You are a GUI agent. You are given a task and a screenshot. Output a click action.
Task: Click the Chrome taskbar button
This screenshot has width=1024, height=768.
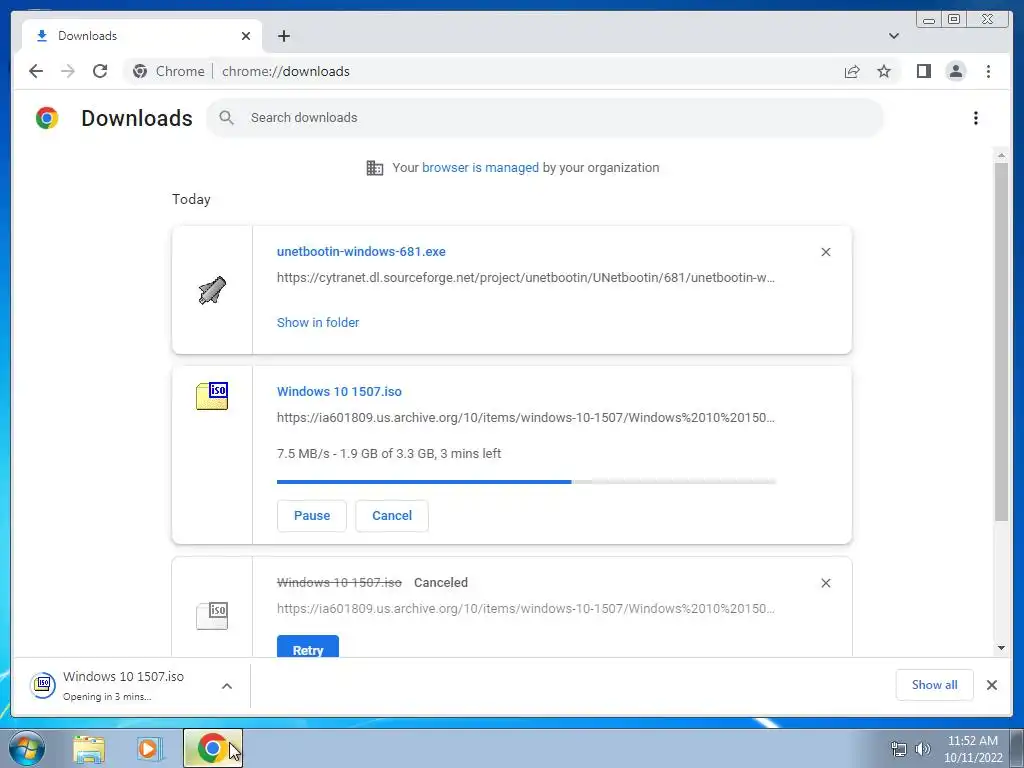click(x=213, y=748)
